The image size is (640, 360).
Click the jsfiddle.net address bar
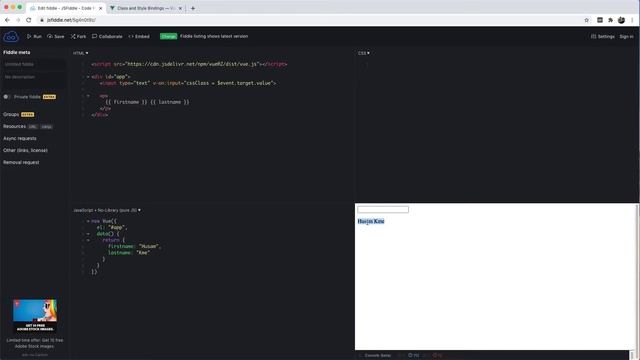[x=310, y=20]
